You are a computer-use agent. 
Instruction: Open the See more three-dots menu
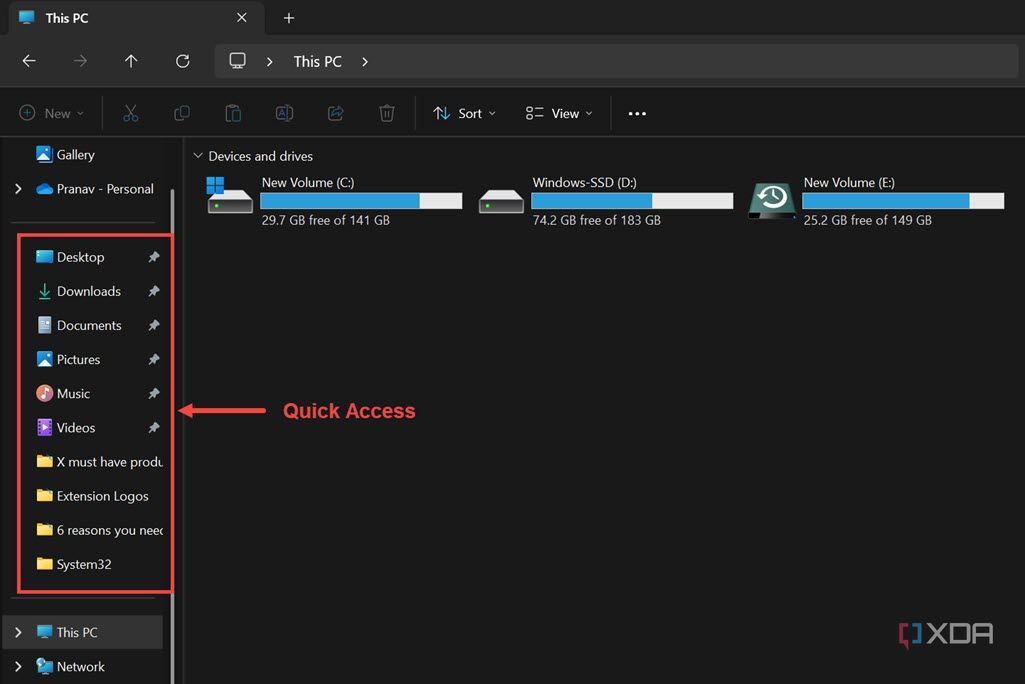[x=637, y=113]
